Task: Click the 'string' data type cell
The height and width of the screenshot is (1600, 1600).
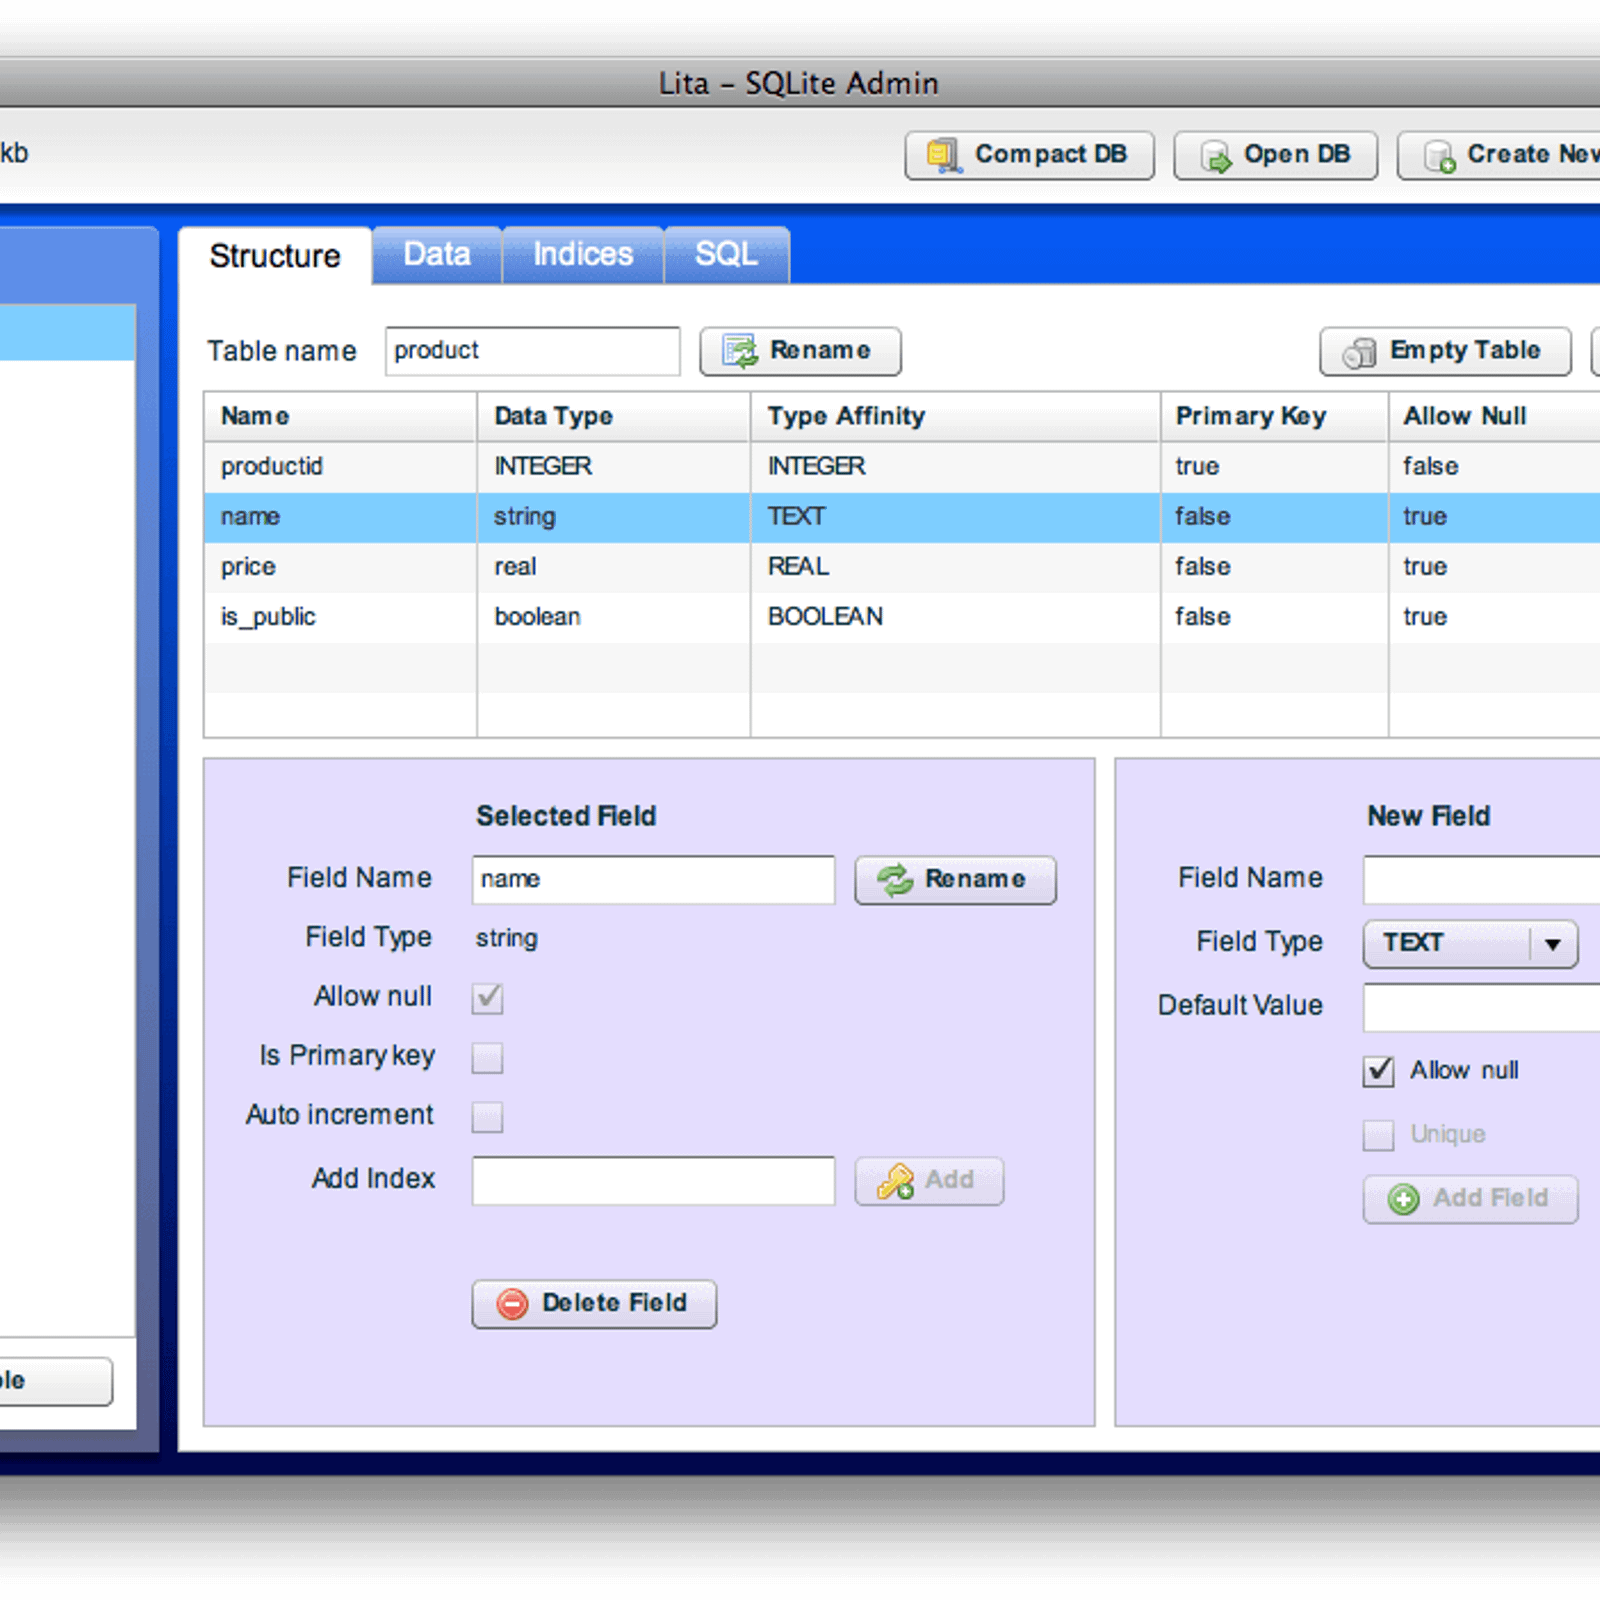Action: click(614, 517)
